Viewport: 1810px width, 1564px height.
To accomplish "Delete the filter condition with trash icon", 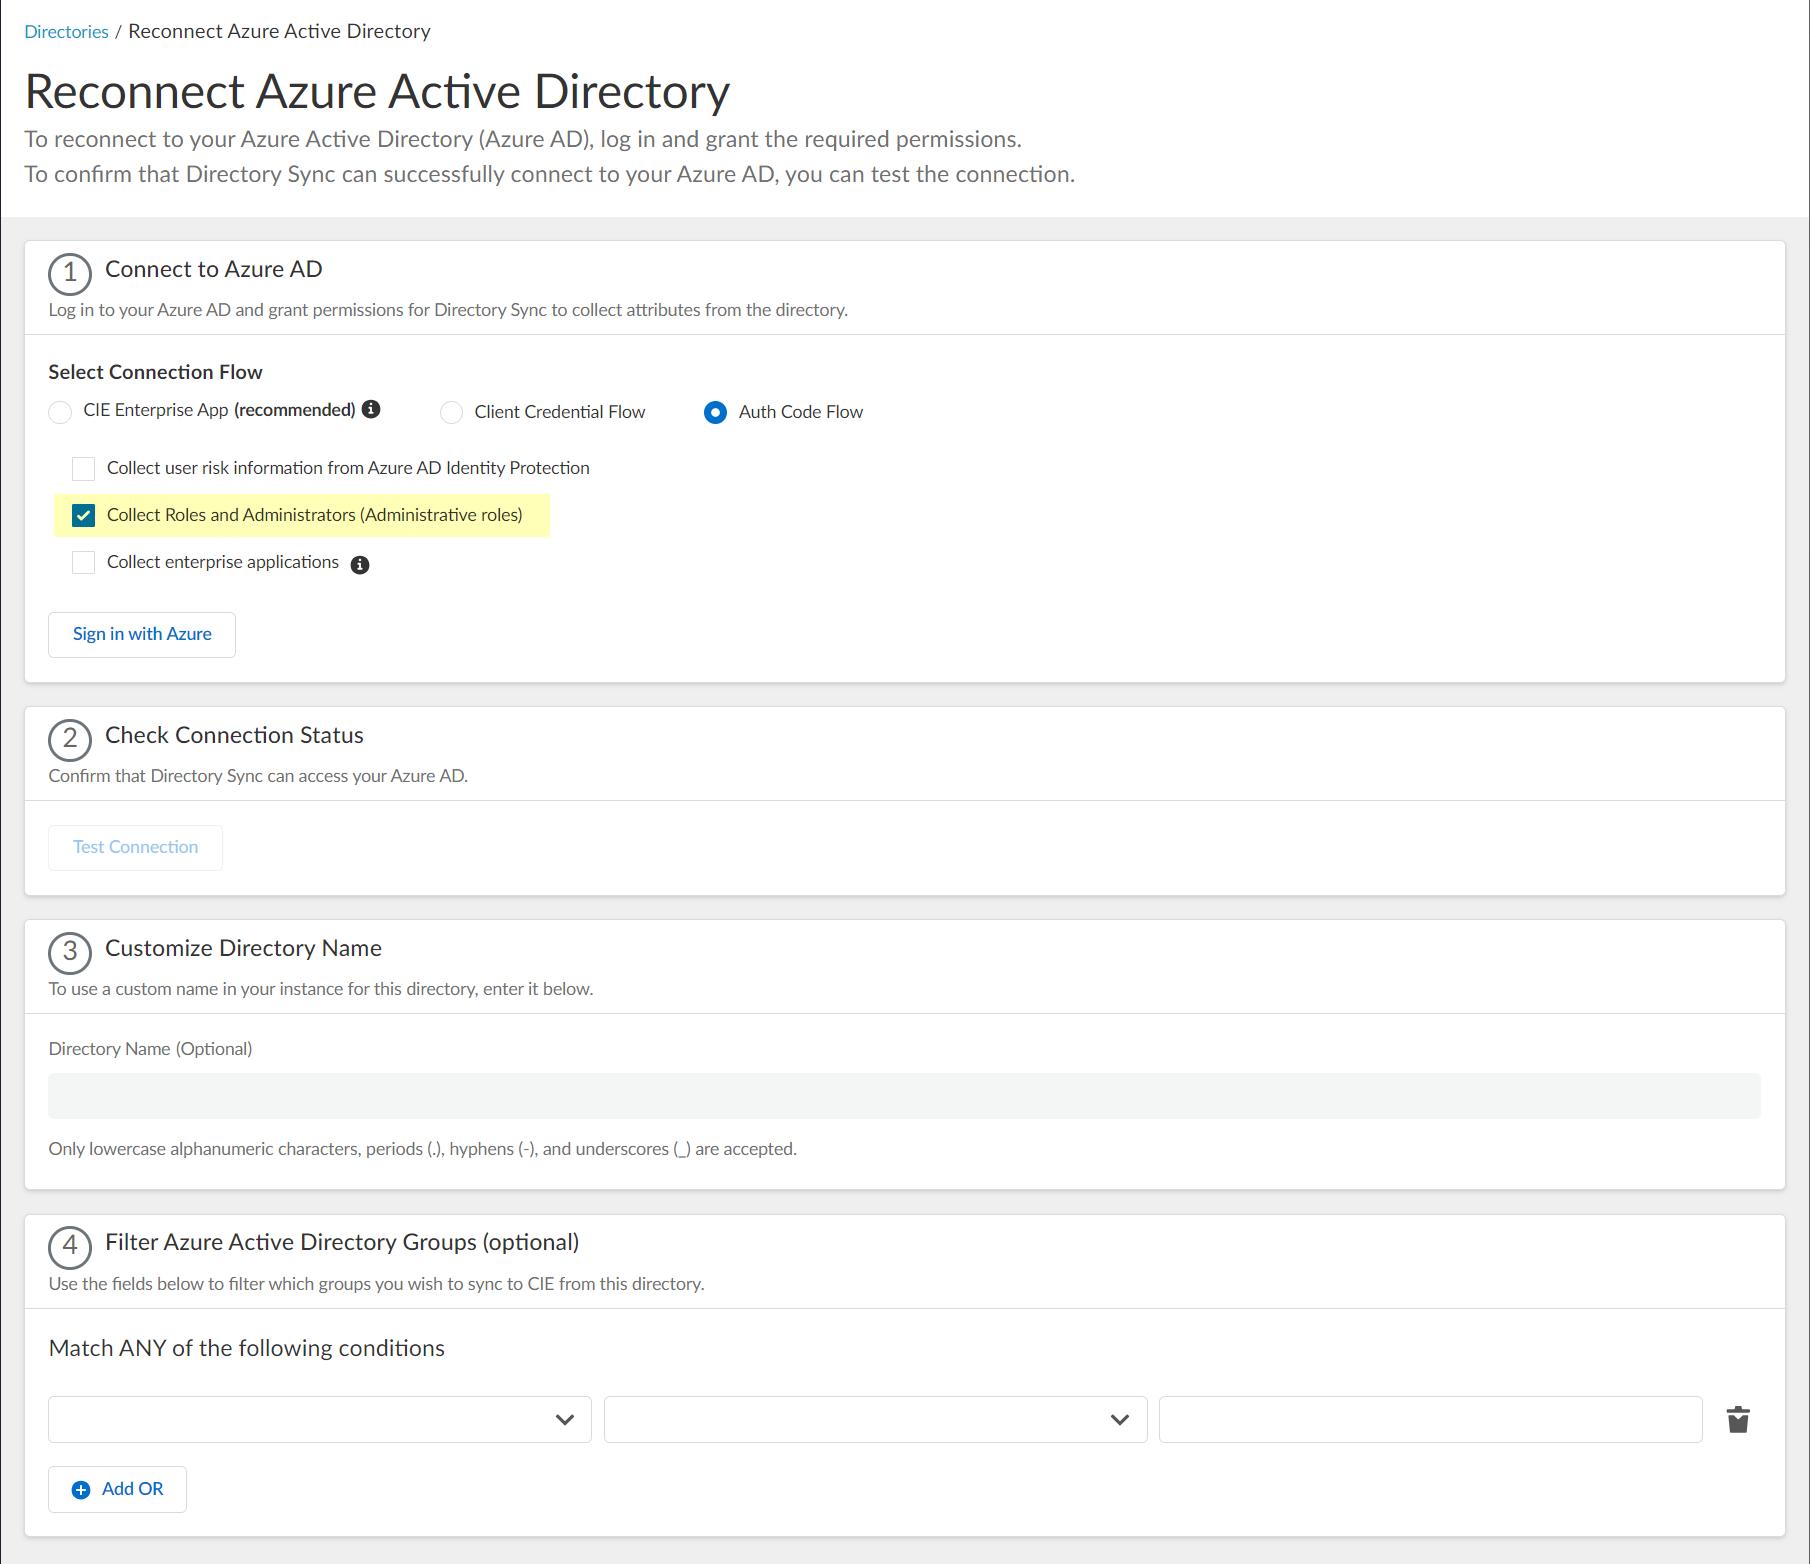I will click(x=1738, y=1420).
